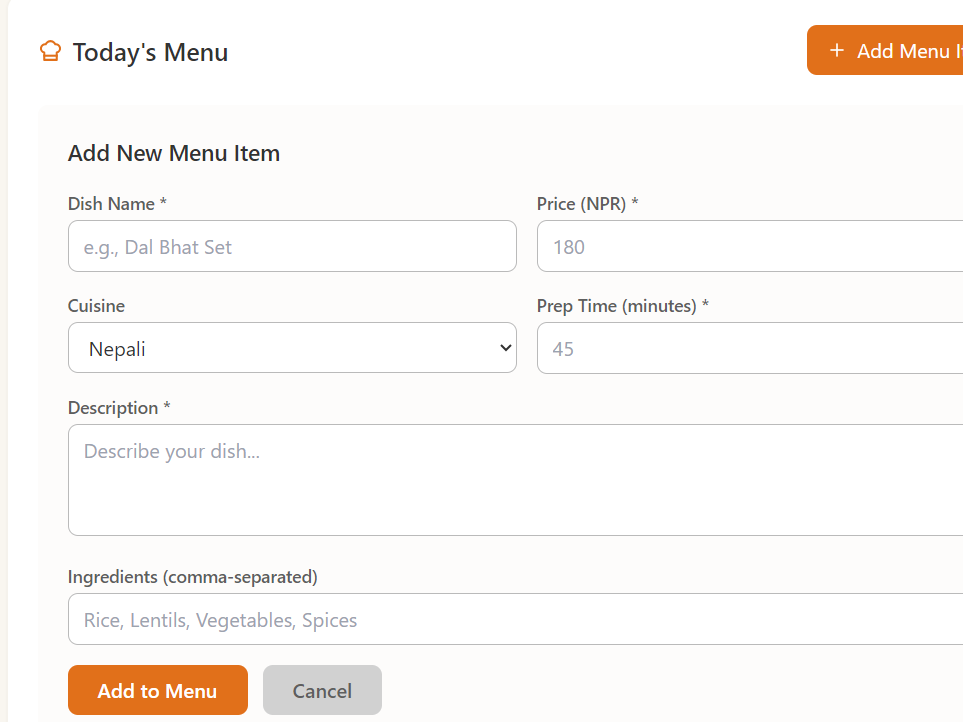Click the Ingredients (comma-separated) label
The width and height of the screenshot is (963, 722).
(192, 577)
